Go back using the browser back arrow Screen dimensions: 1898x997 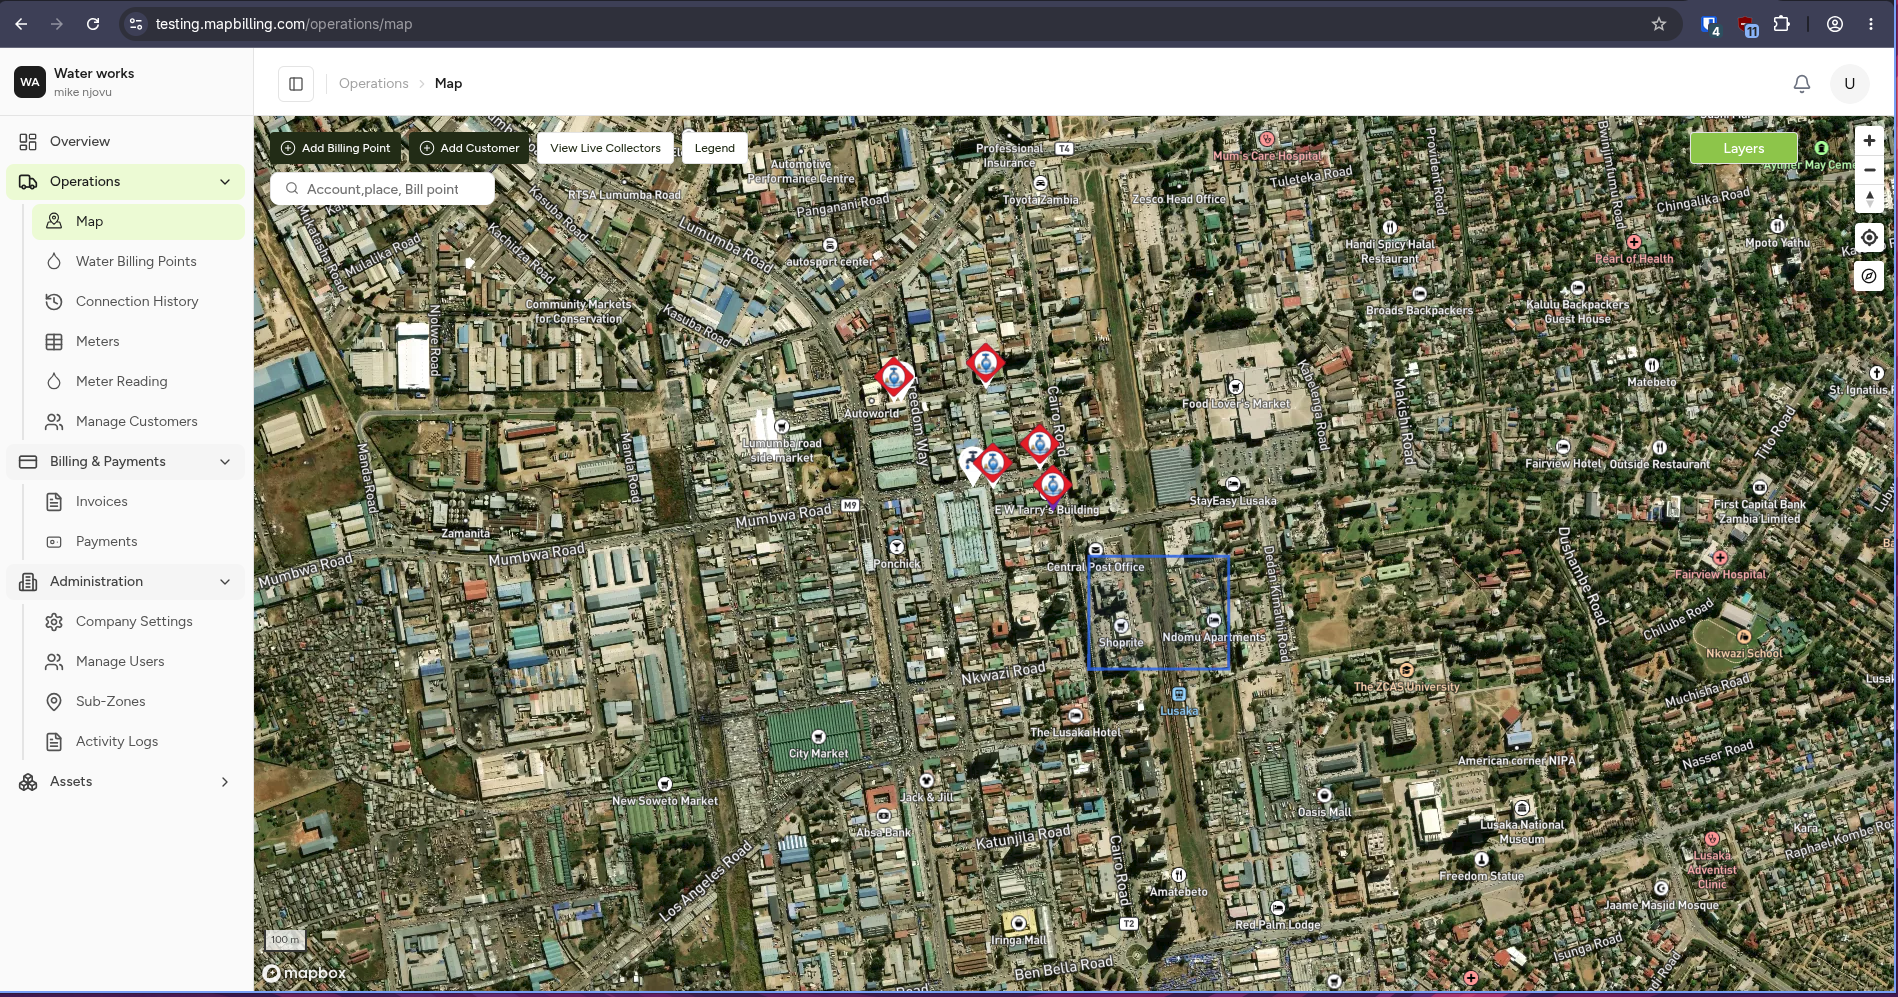click(x=21, y=24)
